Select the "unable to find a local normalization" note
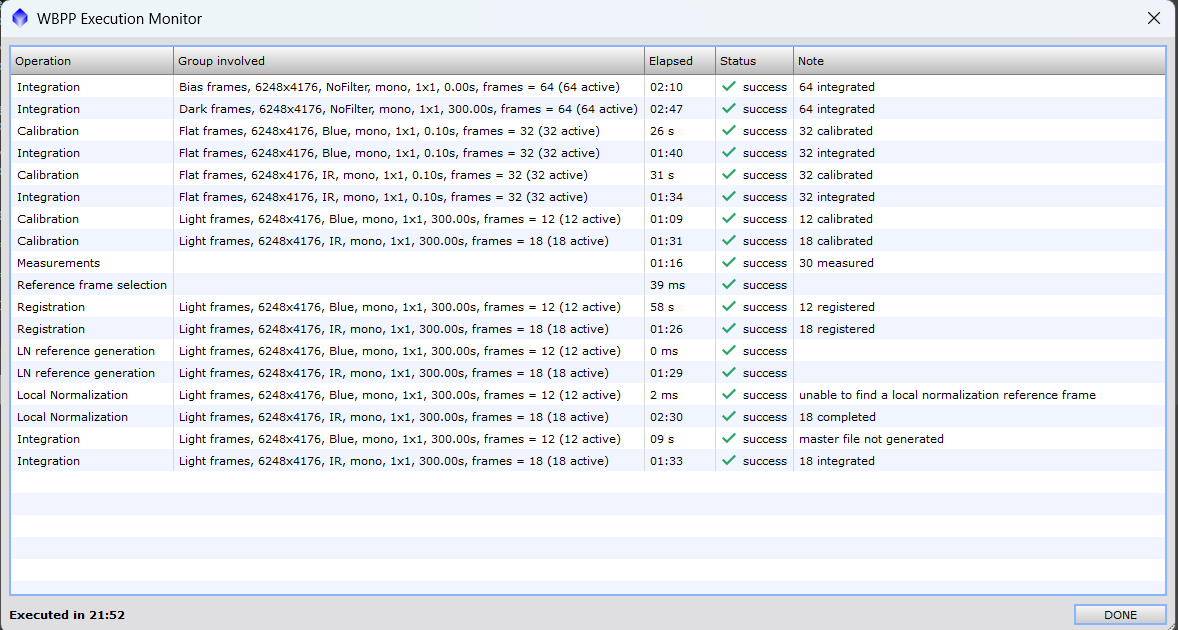This screenshot has height=630, width=1178. coord(946,395)
